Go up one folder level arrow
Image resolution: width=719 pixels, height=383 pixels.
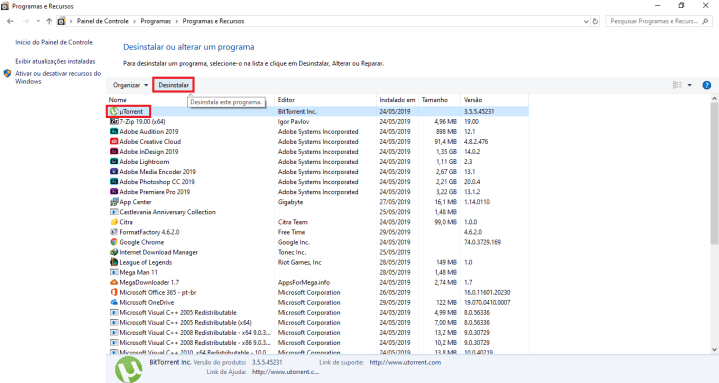click(x=49, y=21)
